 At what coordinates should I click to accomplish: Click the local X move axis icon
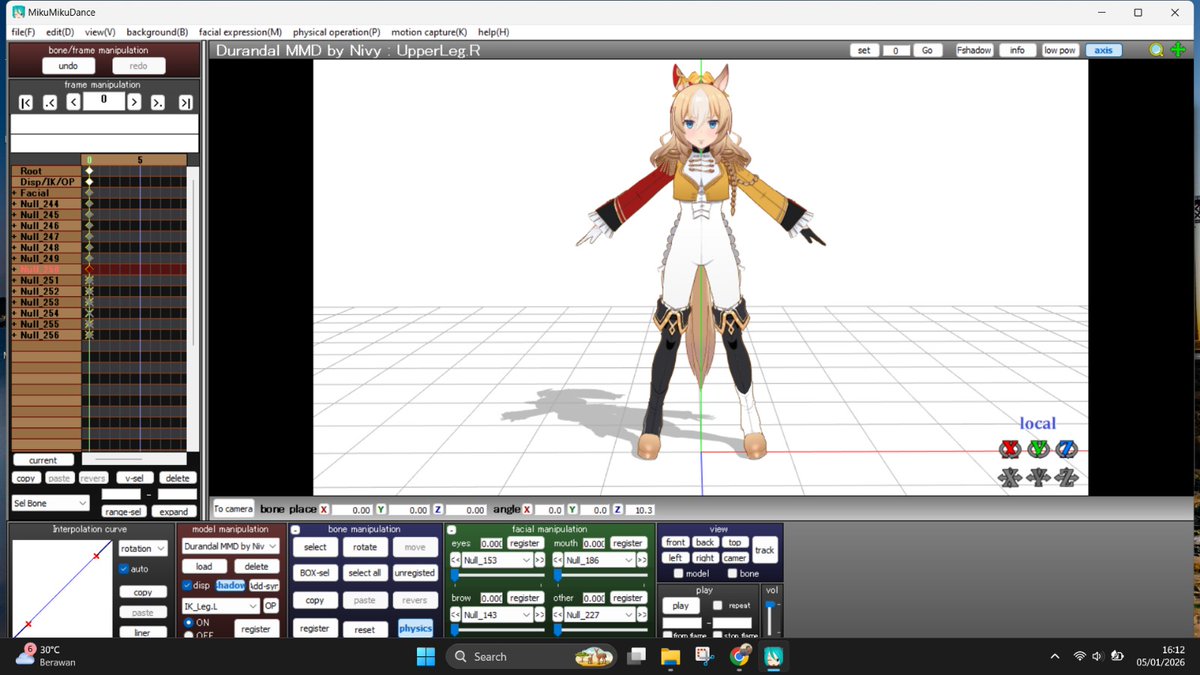click(1010, 477)
